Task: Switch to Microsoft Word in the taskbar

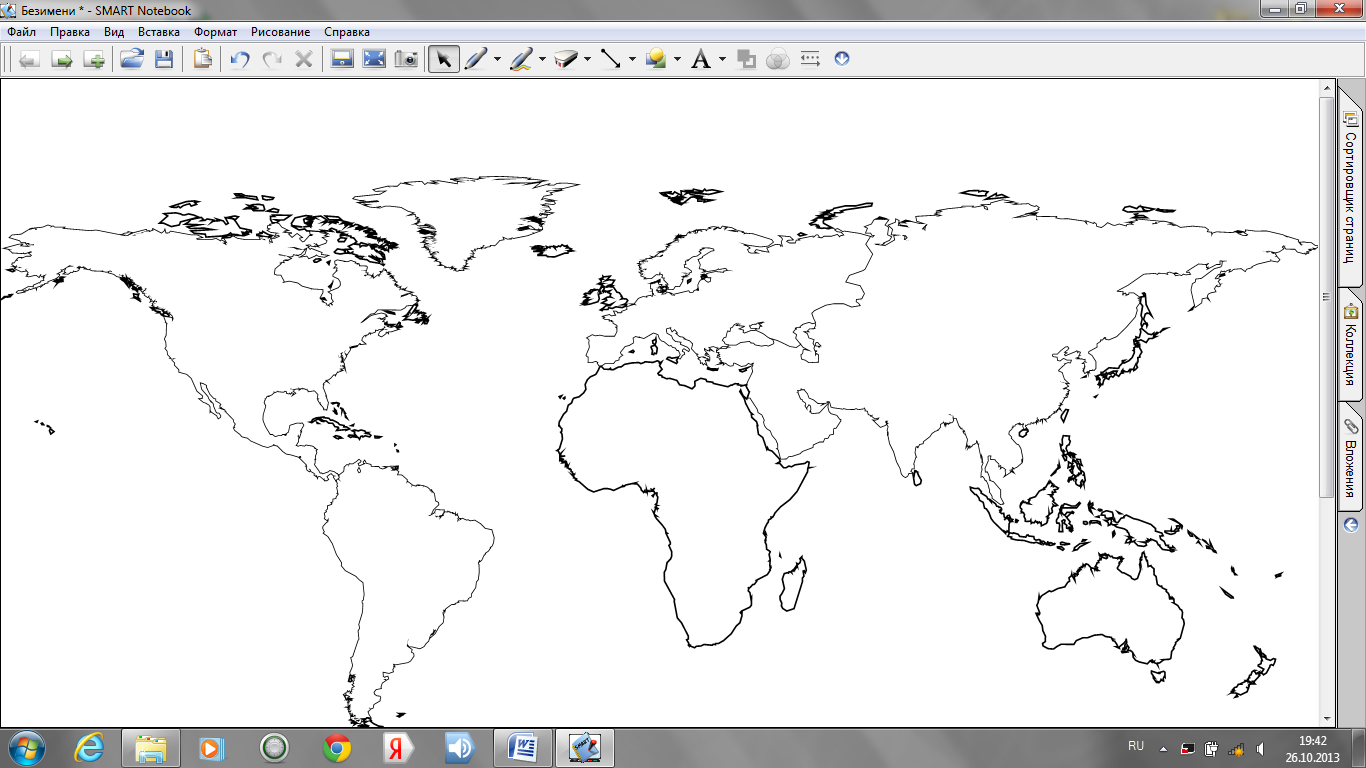Action: coord(522,748)
